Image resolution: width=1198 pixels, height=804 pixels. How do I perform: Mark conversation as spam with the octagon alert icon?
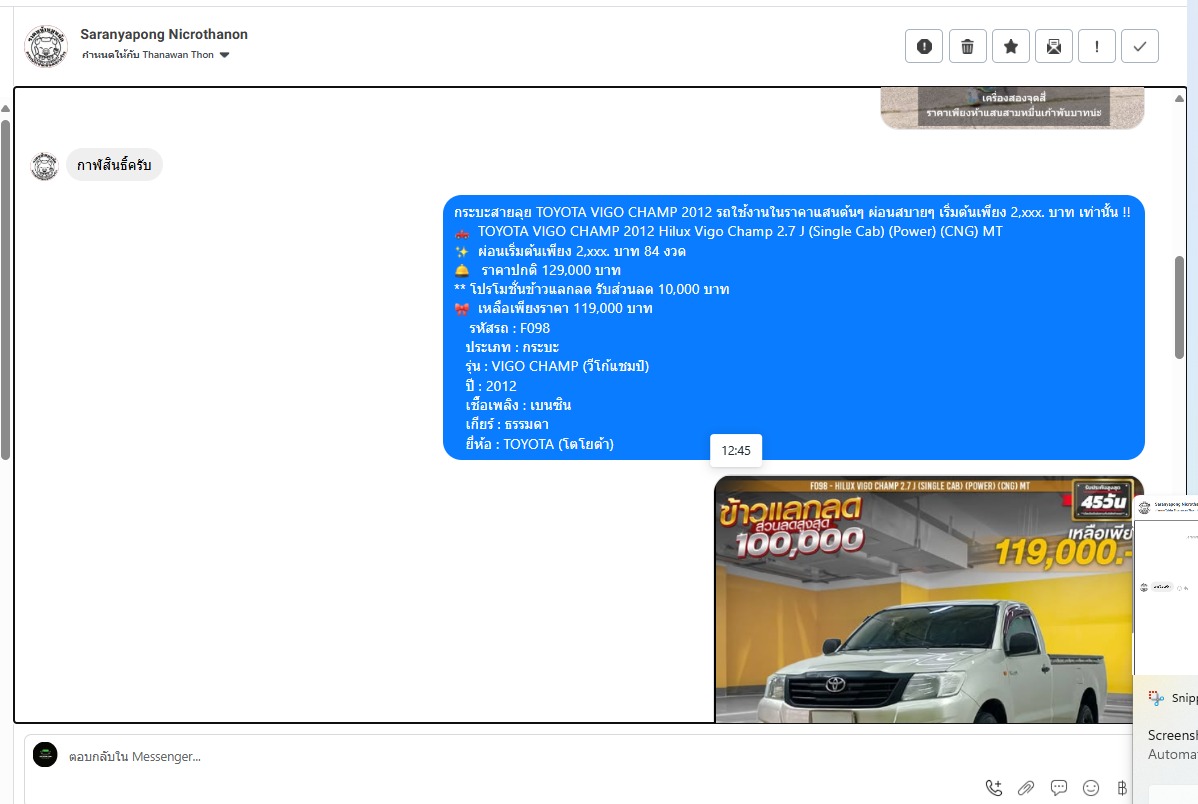tap(924, 47)
